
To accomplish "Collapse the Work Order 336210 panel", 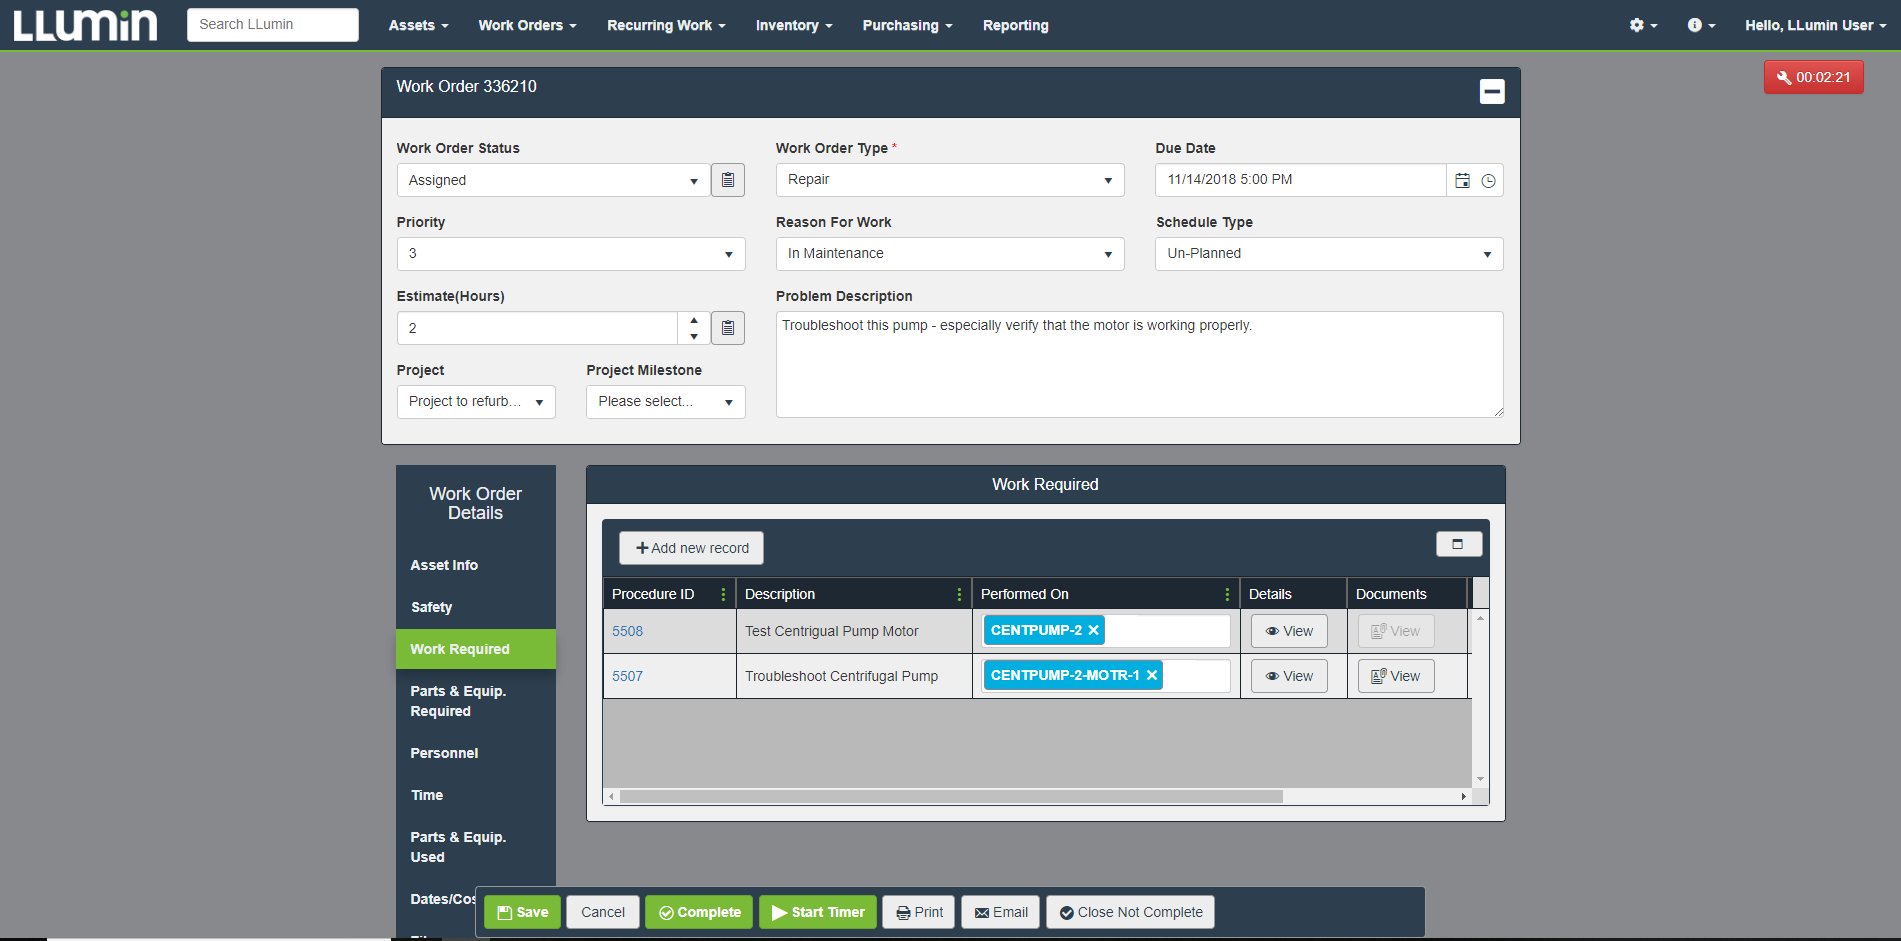I will point(1492,91).
